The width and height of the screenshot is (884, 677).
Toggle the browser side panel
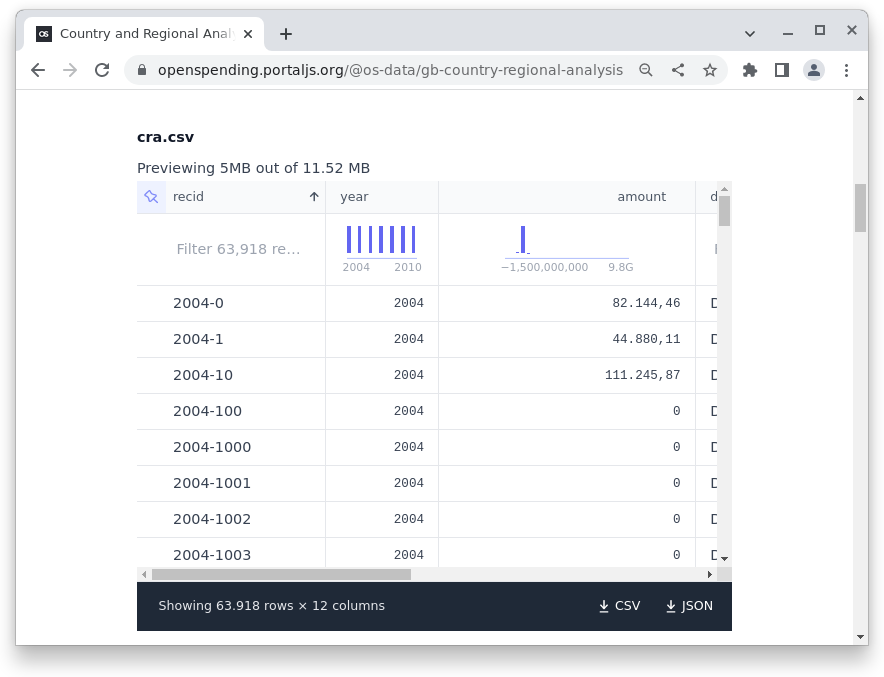click(x=782, y=70)
